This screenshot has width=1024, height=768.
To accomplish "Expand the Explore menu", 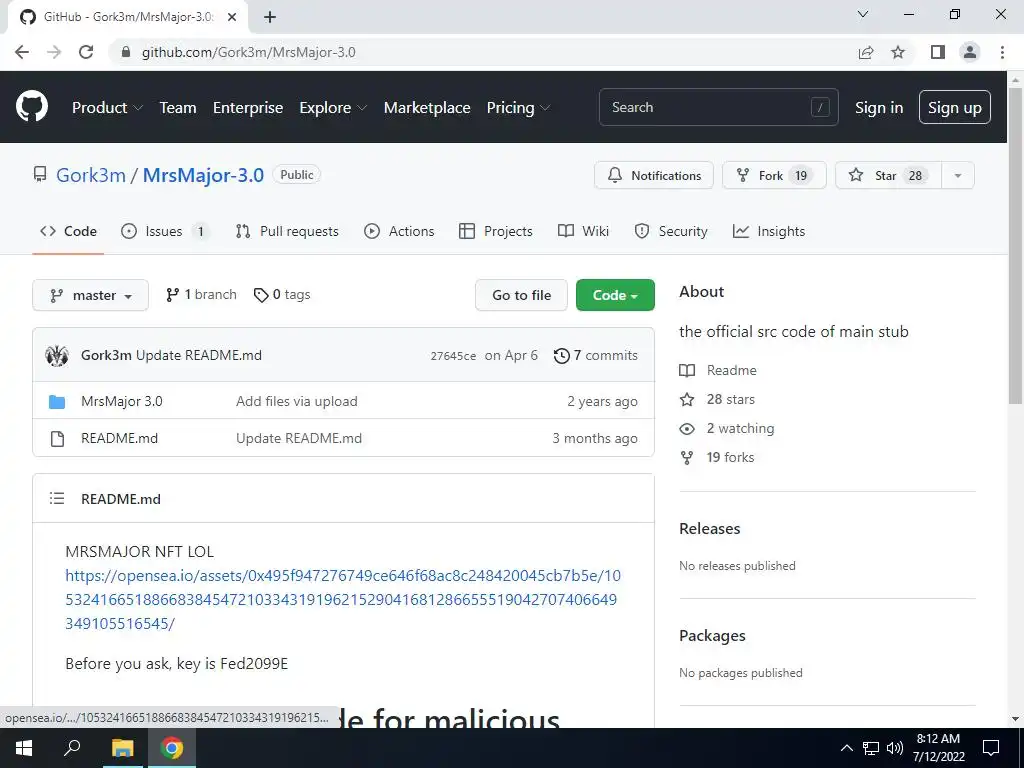I will click(x=333, y=108).
